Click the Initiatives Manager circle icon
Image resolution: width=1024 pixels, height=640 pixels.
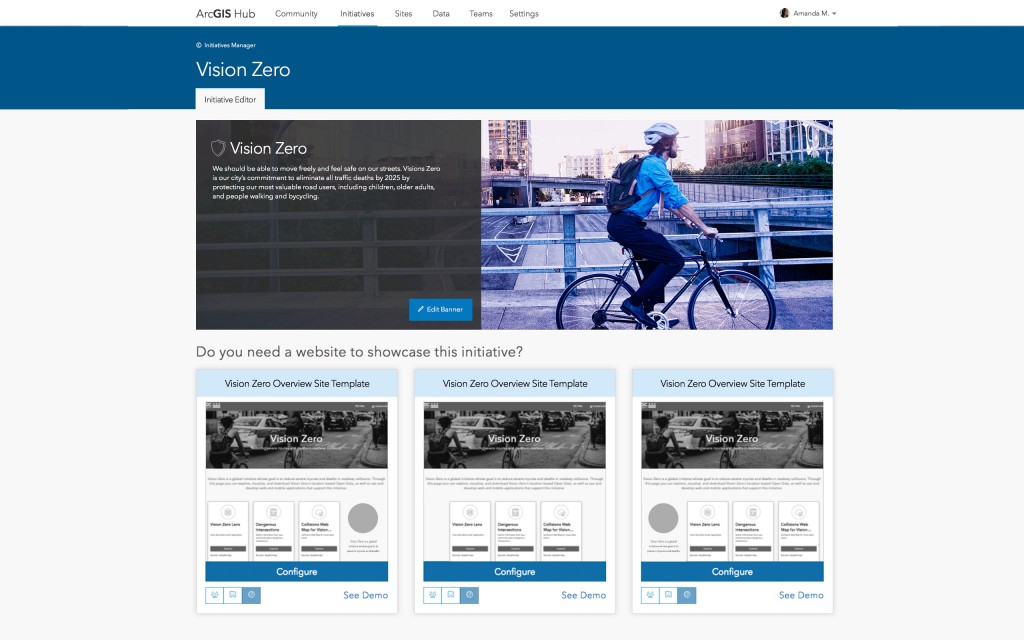click(201, 45)
